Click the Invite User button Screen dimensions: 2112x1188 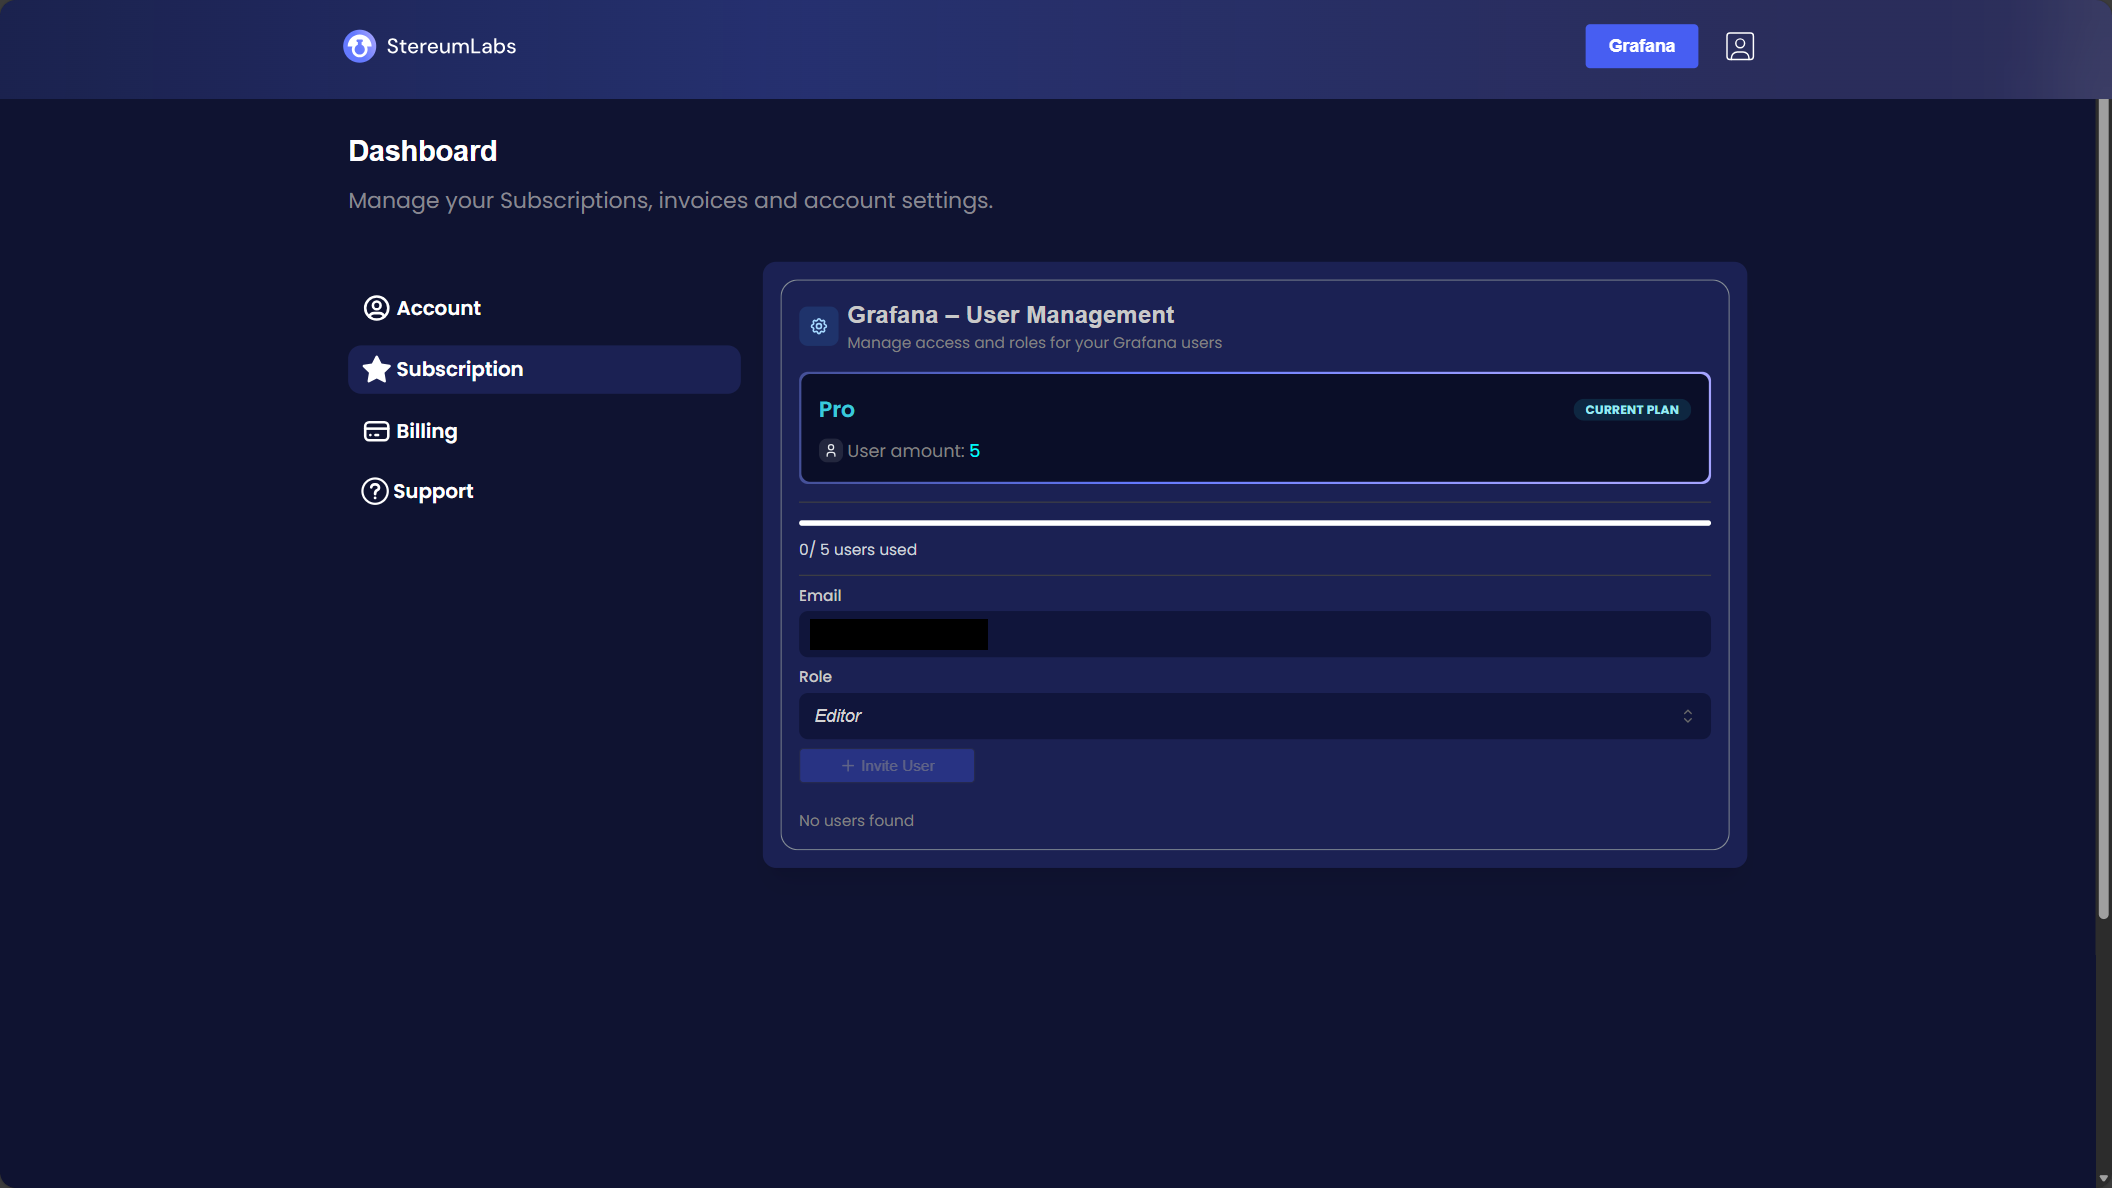pos(886,766)
